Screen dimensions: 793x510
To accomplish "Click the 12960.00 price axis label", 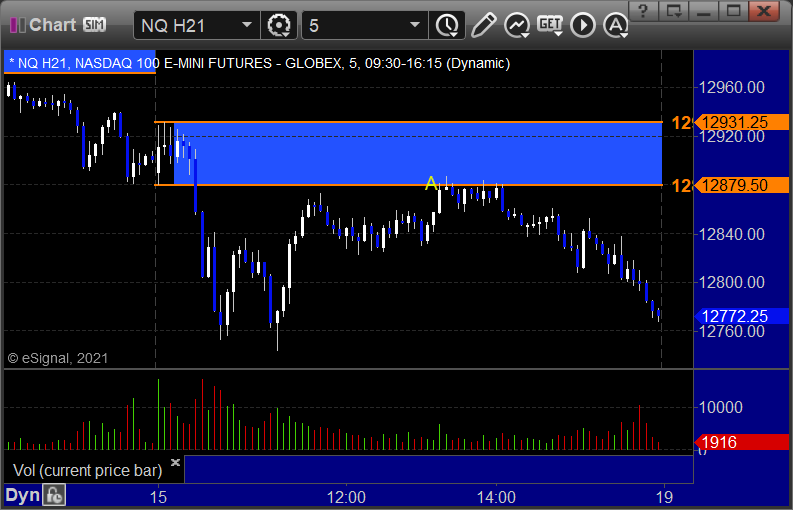I will tap(731, 88).
